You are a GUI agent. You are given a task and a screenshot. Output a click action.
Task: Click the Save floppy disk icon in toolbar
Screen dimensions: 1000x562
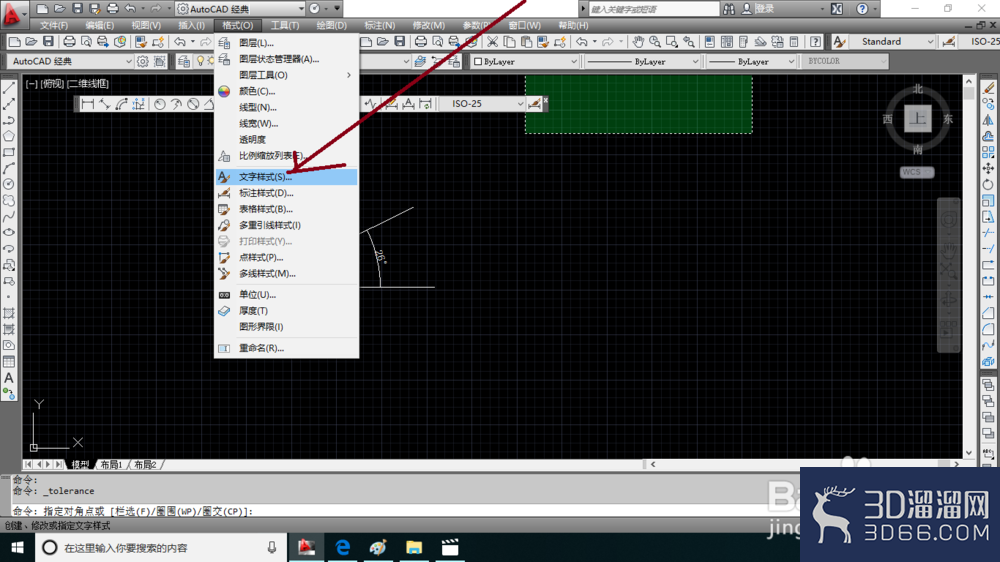tap(48, 41)
